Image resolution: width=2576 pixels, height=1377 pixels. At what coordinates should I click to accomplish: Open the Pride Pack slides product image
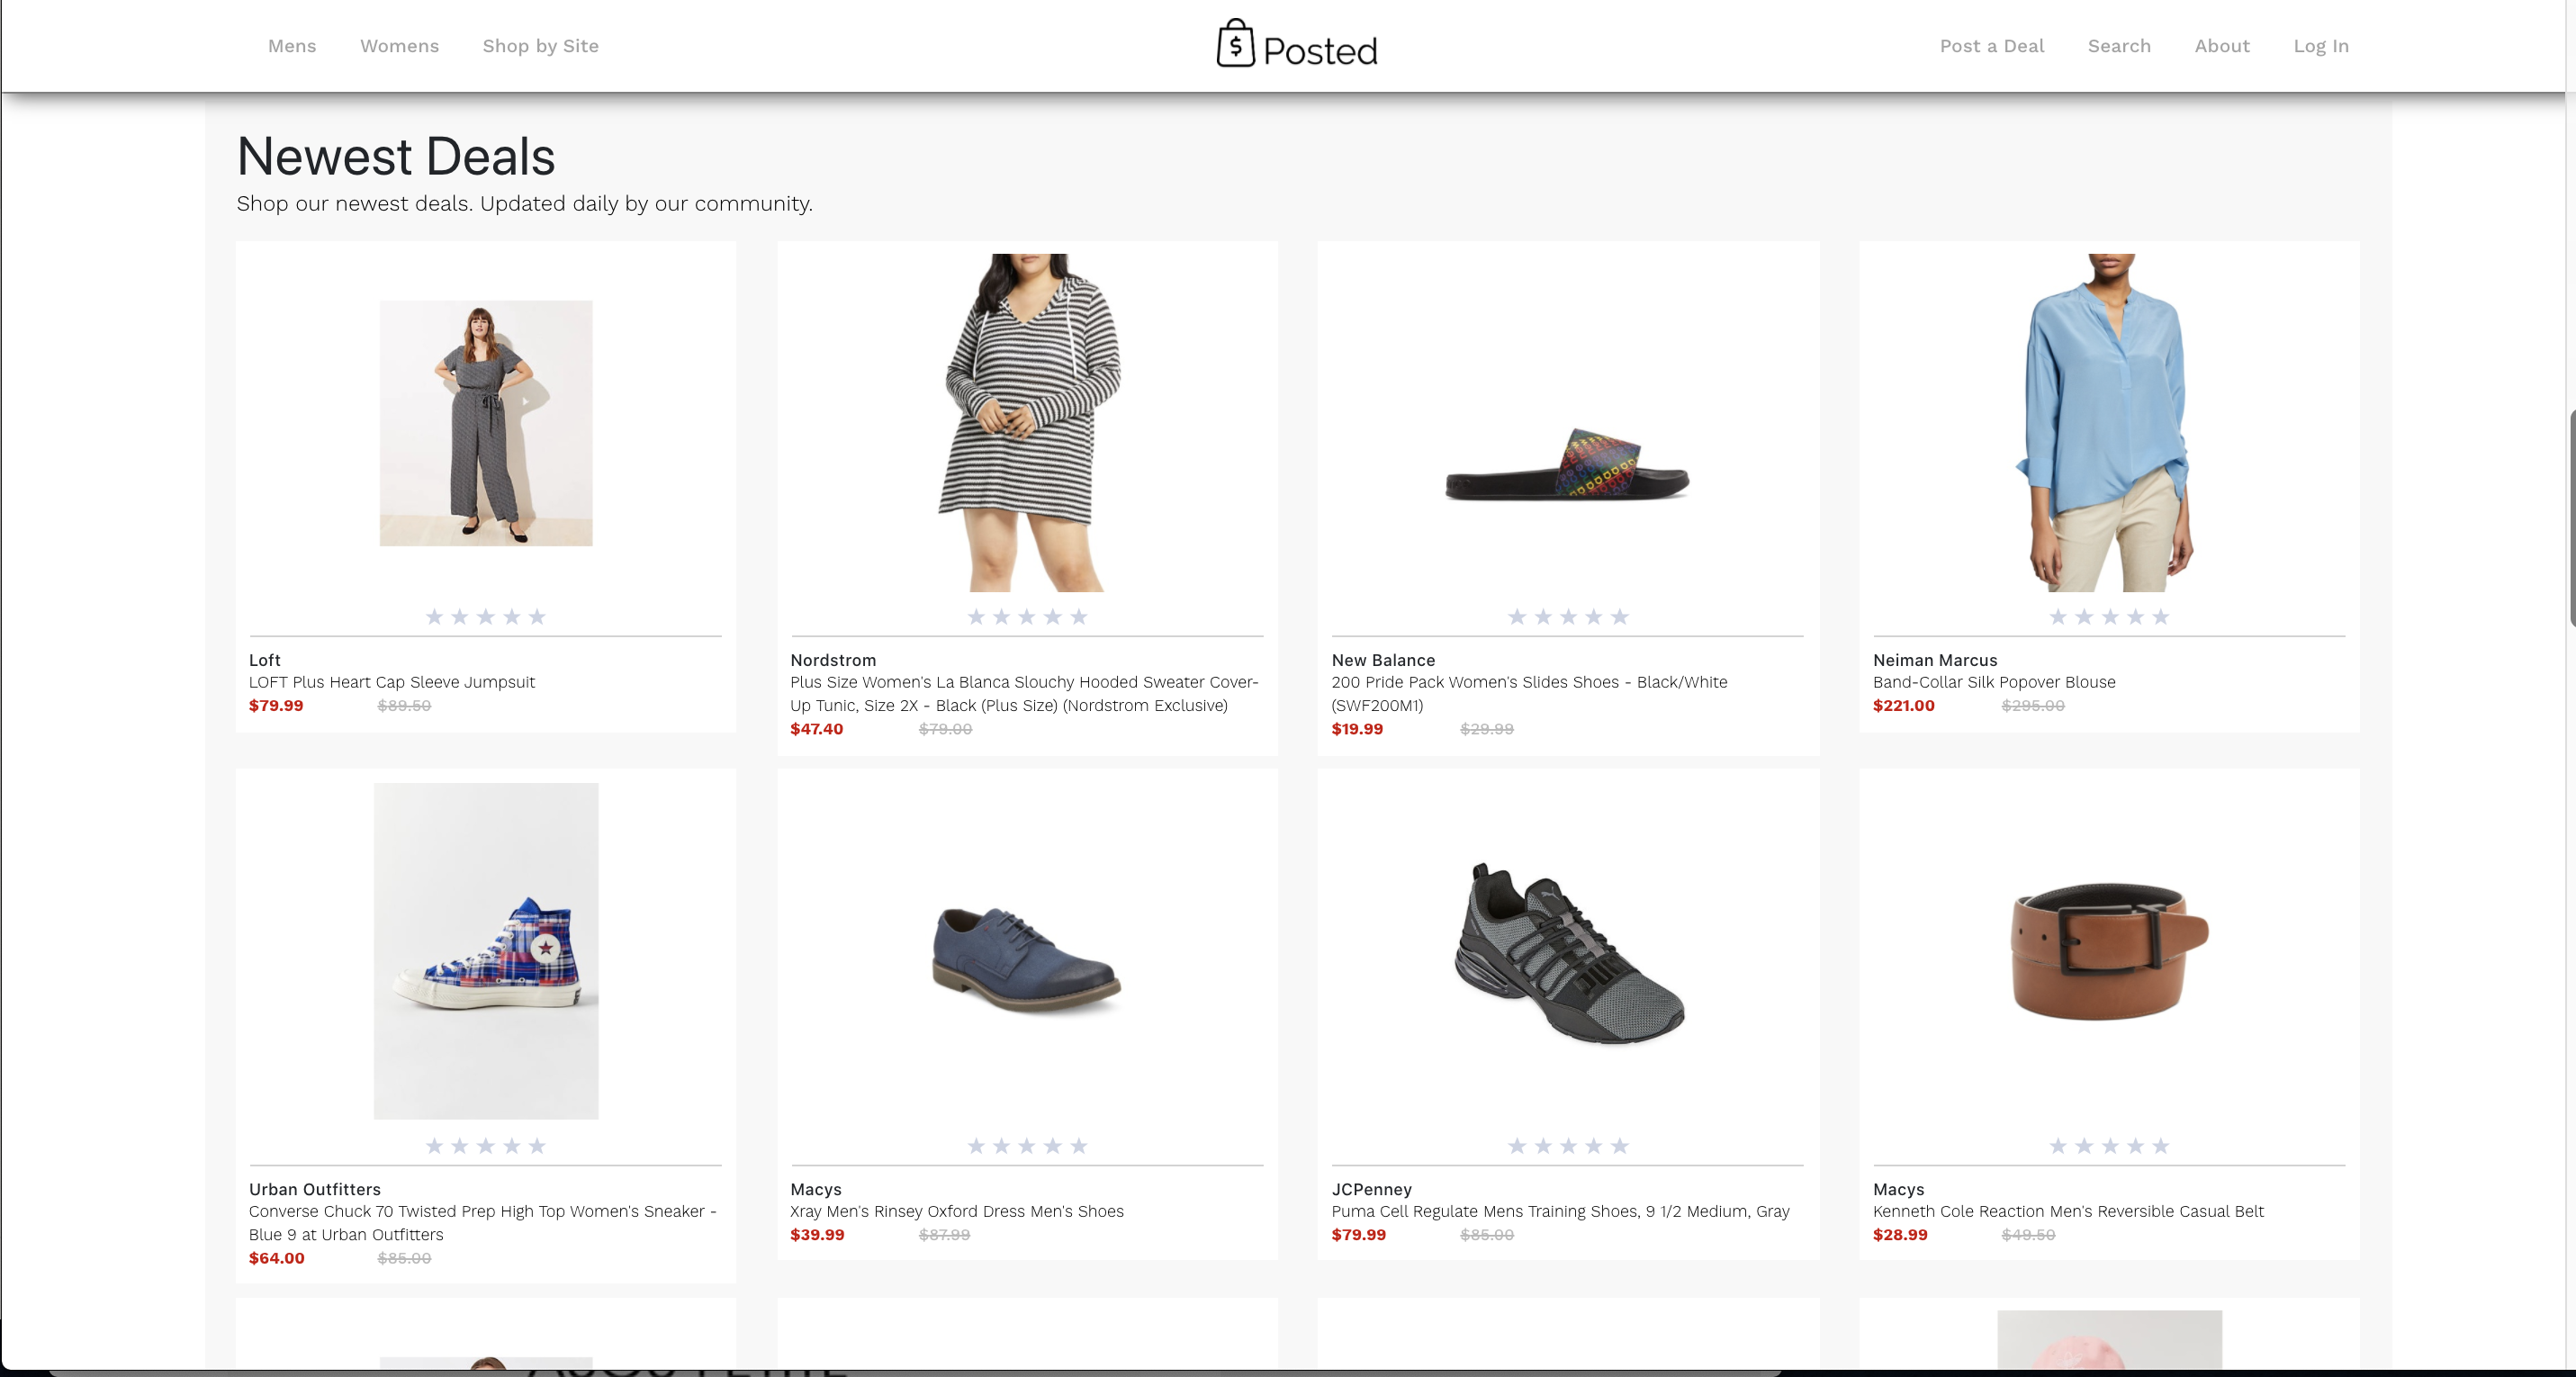tap(1567, 465)
